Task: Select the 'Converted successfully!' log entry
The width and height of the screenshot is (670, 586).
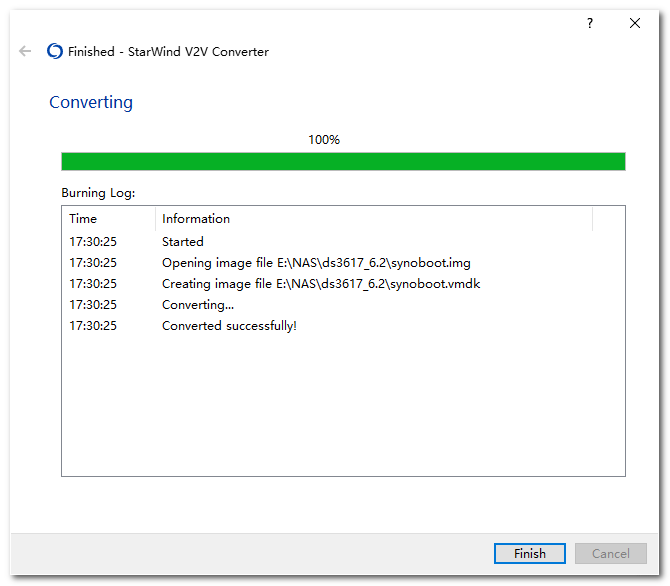Action: click(343, 325)
